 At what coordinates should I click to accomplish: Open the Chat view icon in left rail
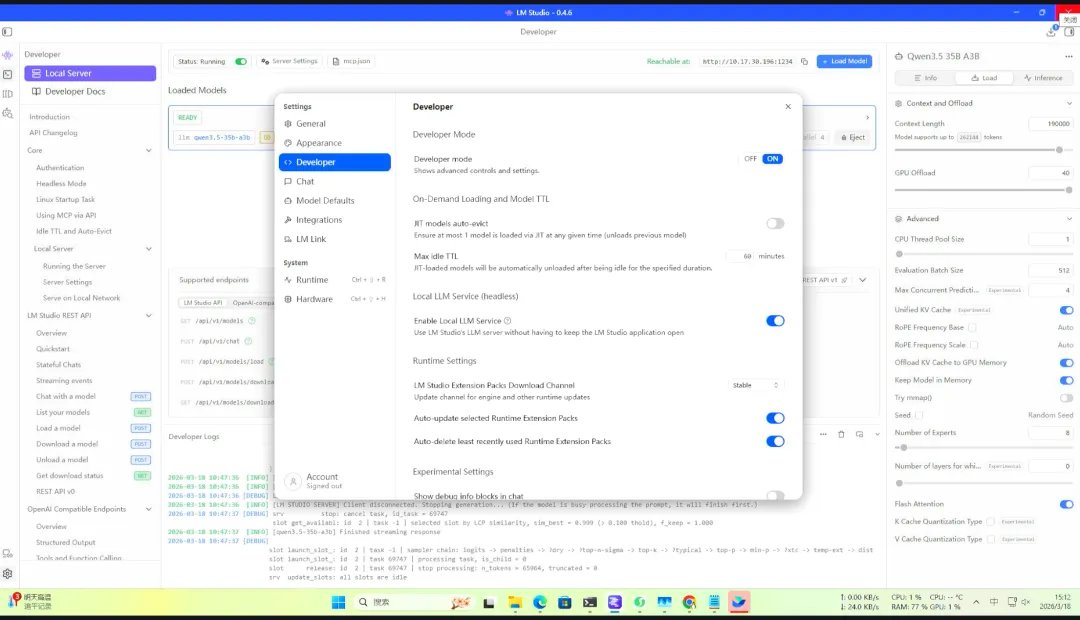click(x=8, y=55)
